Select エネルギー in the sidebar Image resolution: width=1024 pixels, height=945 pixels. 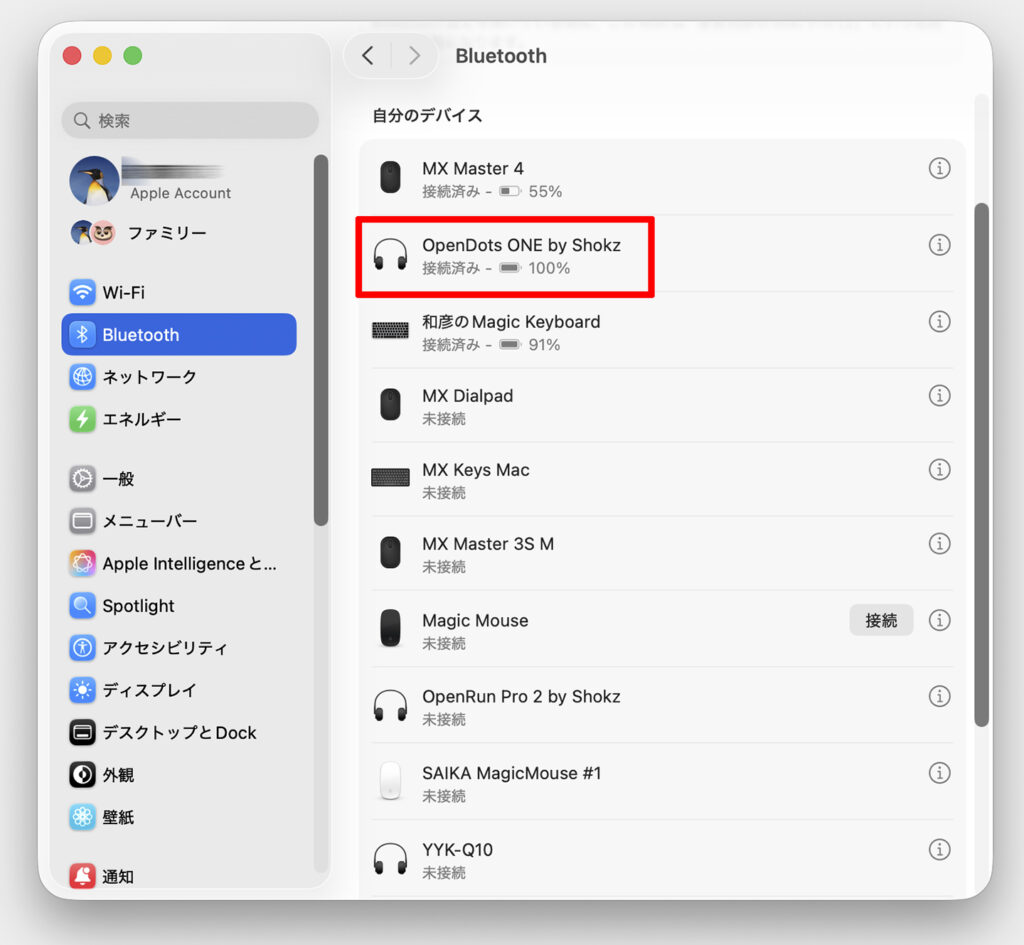[141, 420]
